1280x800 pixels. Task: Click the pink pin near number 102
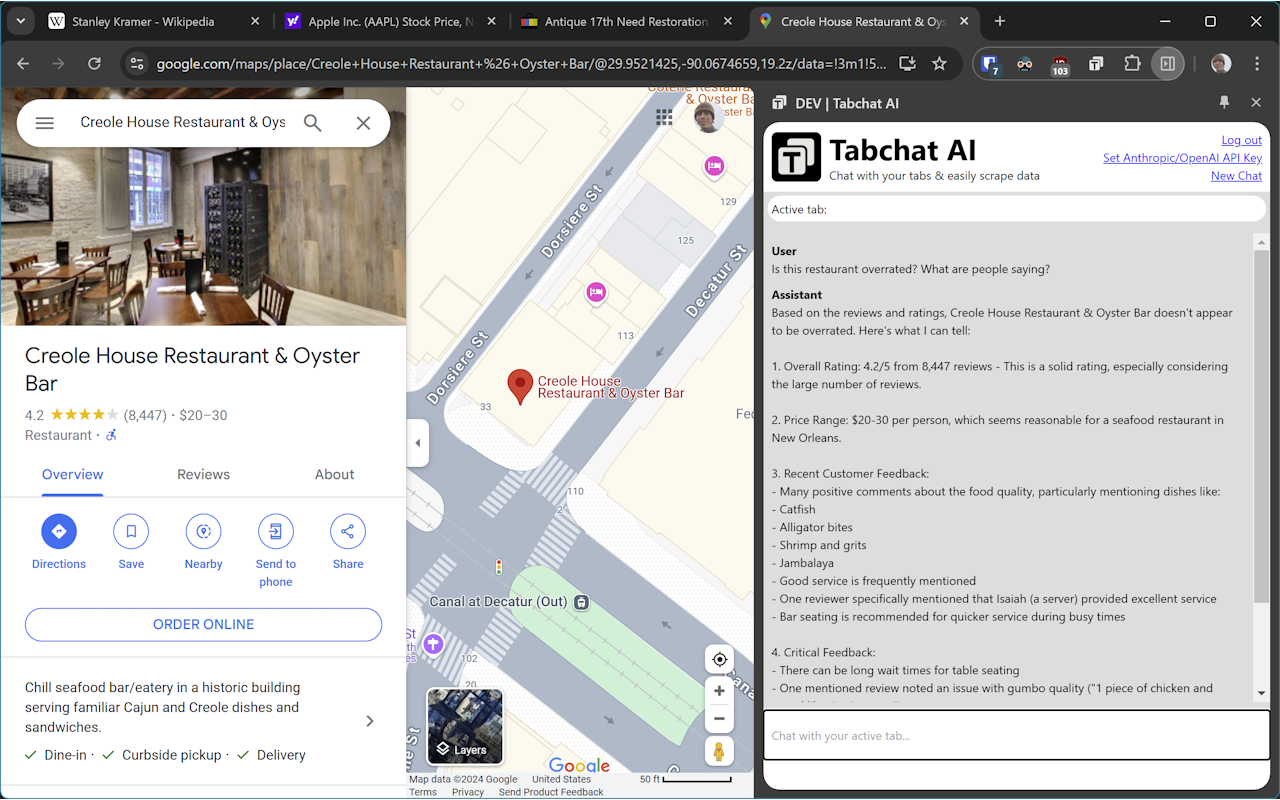pyautogui.click(x=433, y=644)
